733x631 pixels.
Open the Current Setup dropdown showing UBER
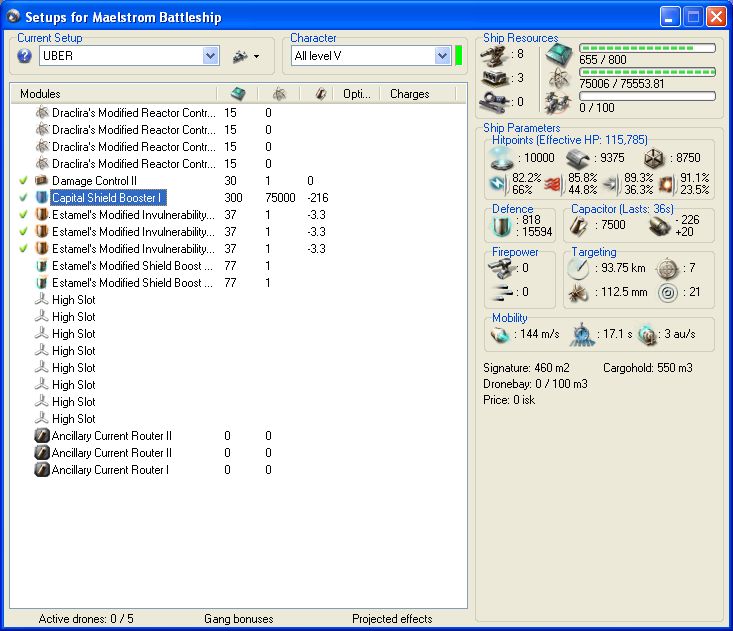click(210, 56)
